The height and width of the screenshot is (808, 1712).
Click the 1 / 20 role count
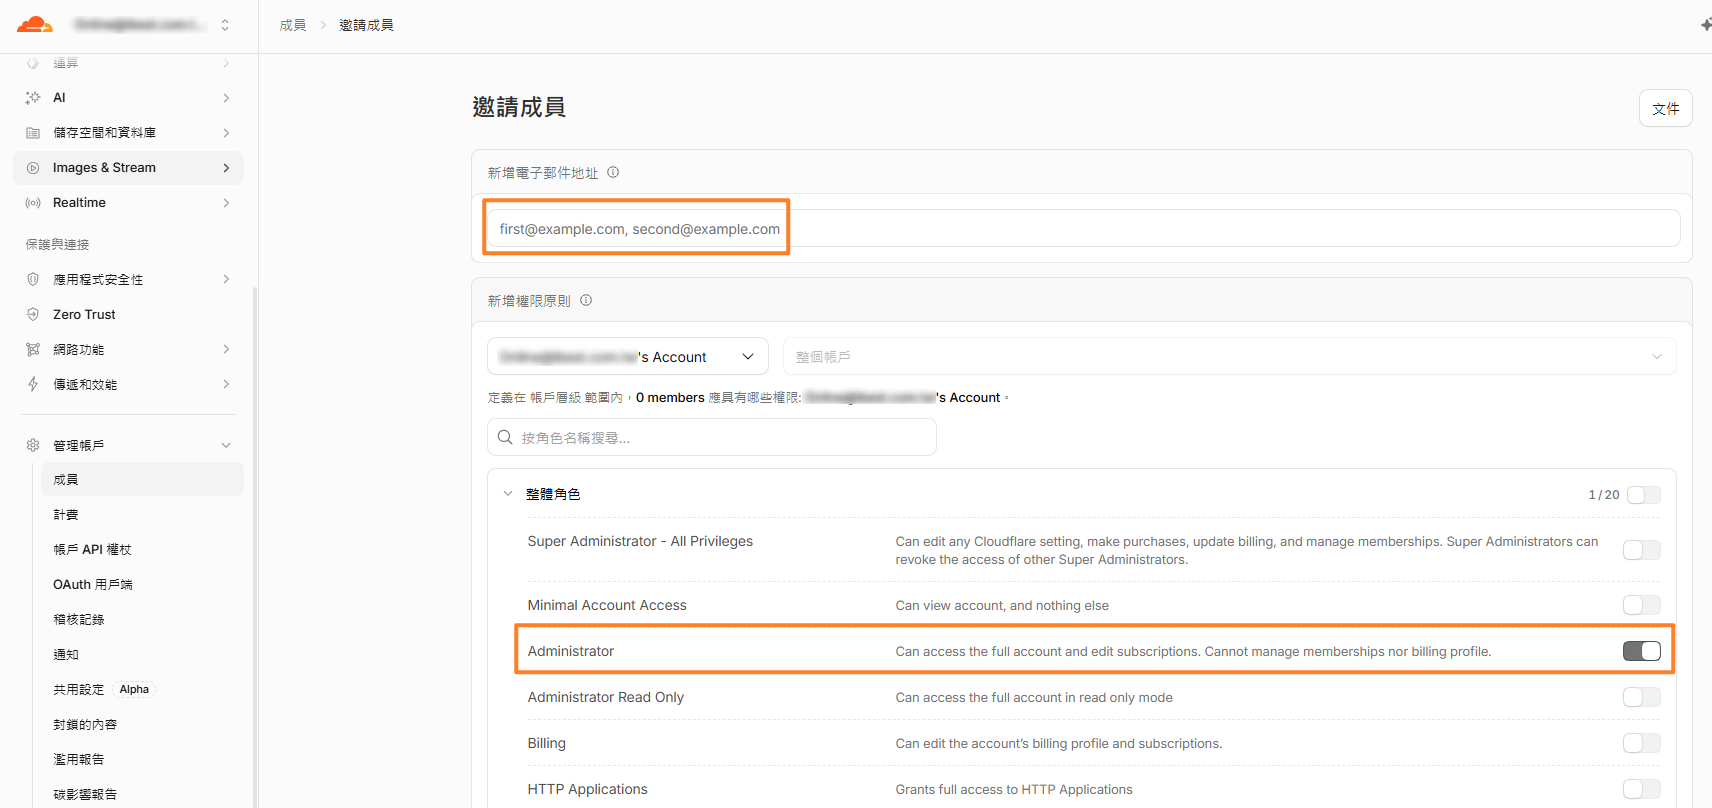click(x=1603, y=495)
